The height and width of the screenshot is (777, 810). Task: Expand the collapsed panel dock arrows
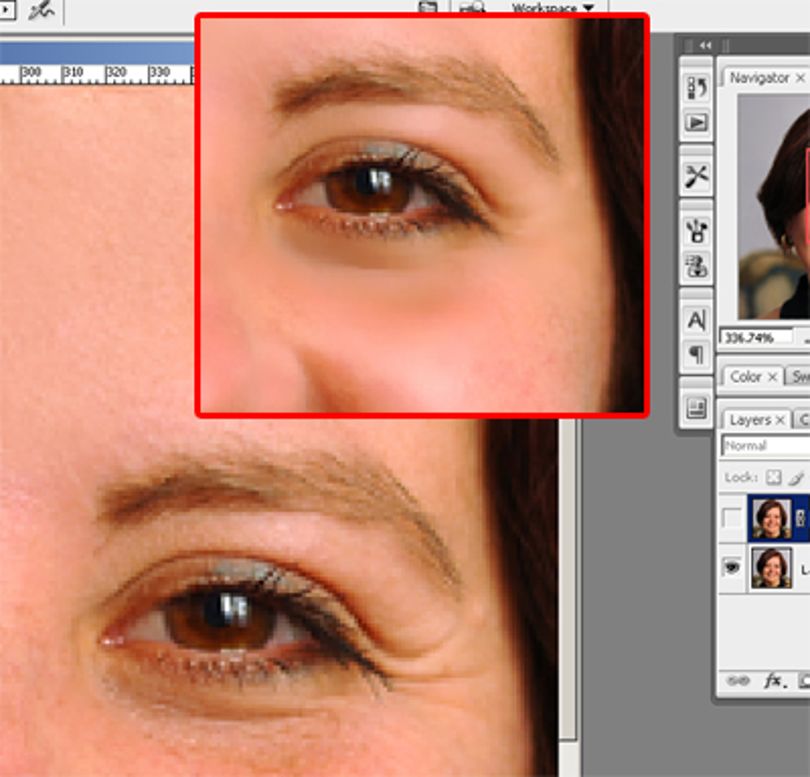(705, 45)
